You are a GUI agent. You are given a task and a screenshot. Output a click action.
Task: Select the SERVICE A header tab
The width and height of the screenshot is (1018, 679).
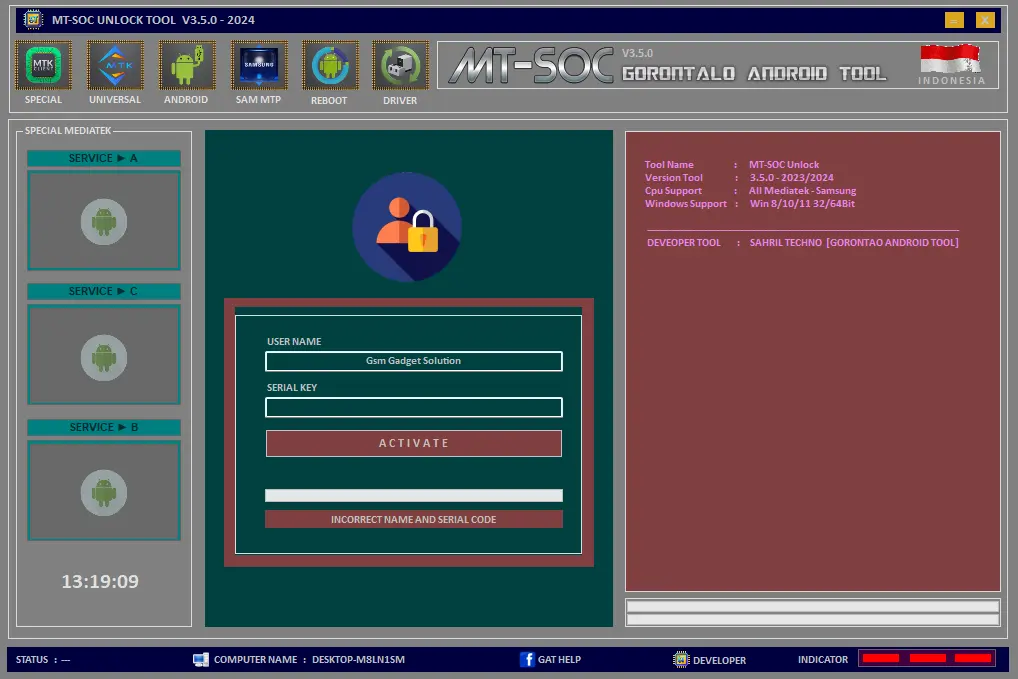[x=104, y=158]
